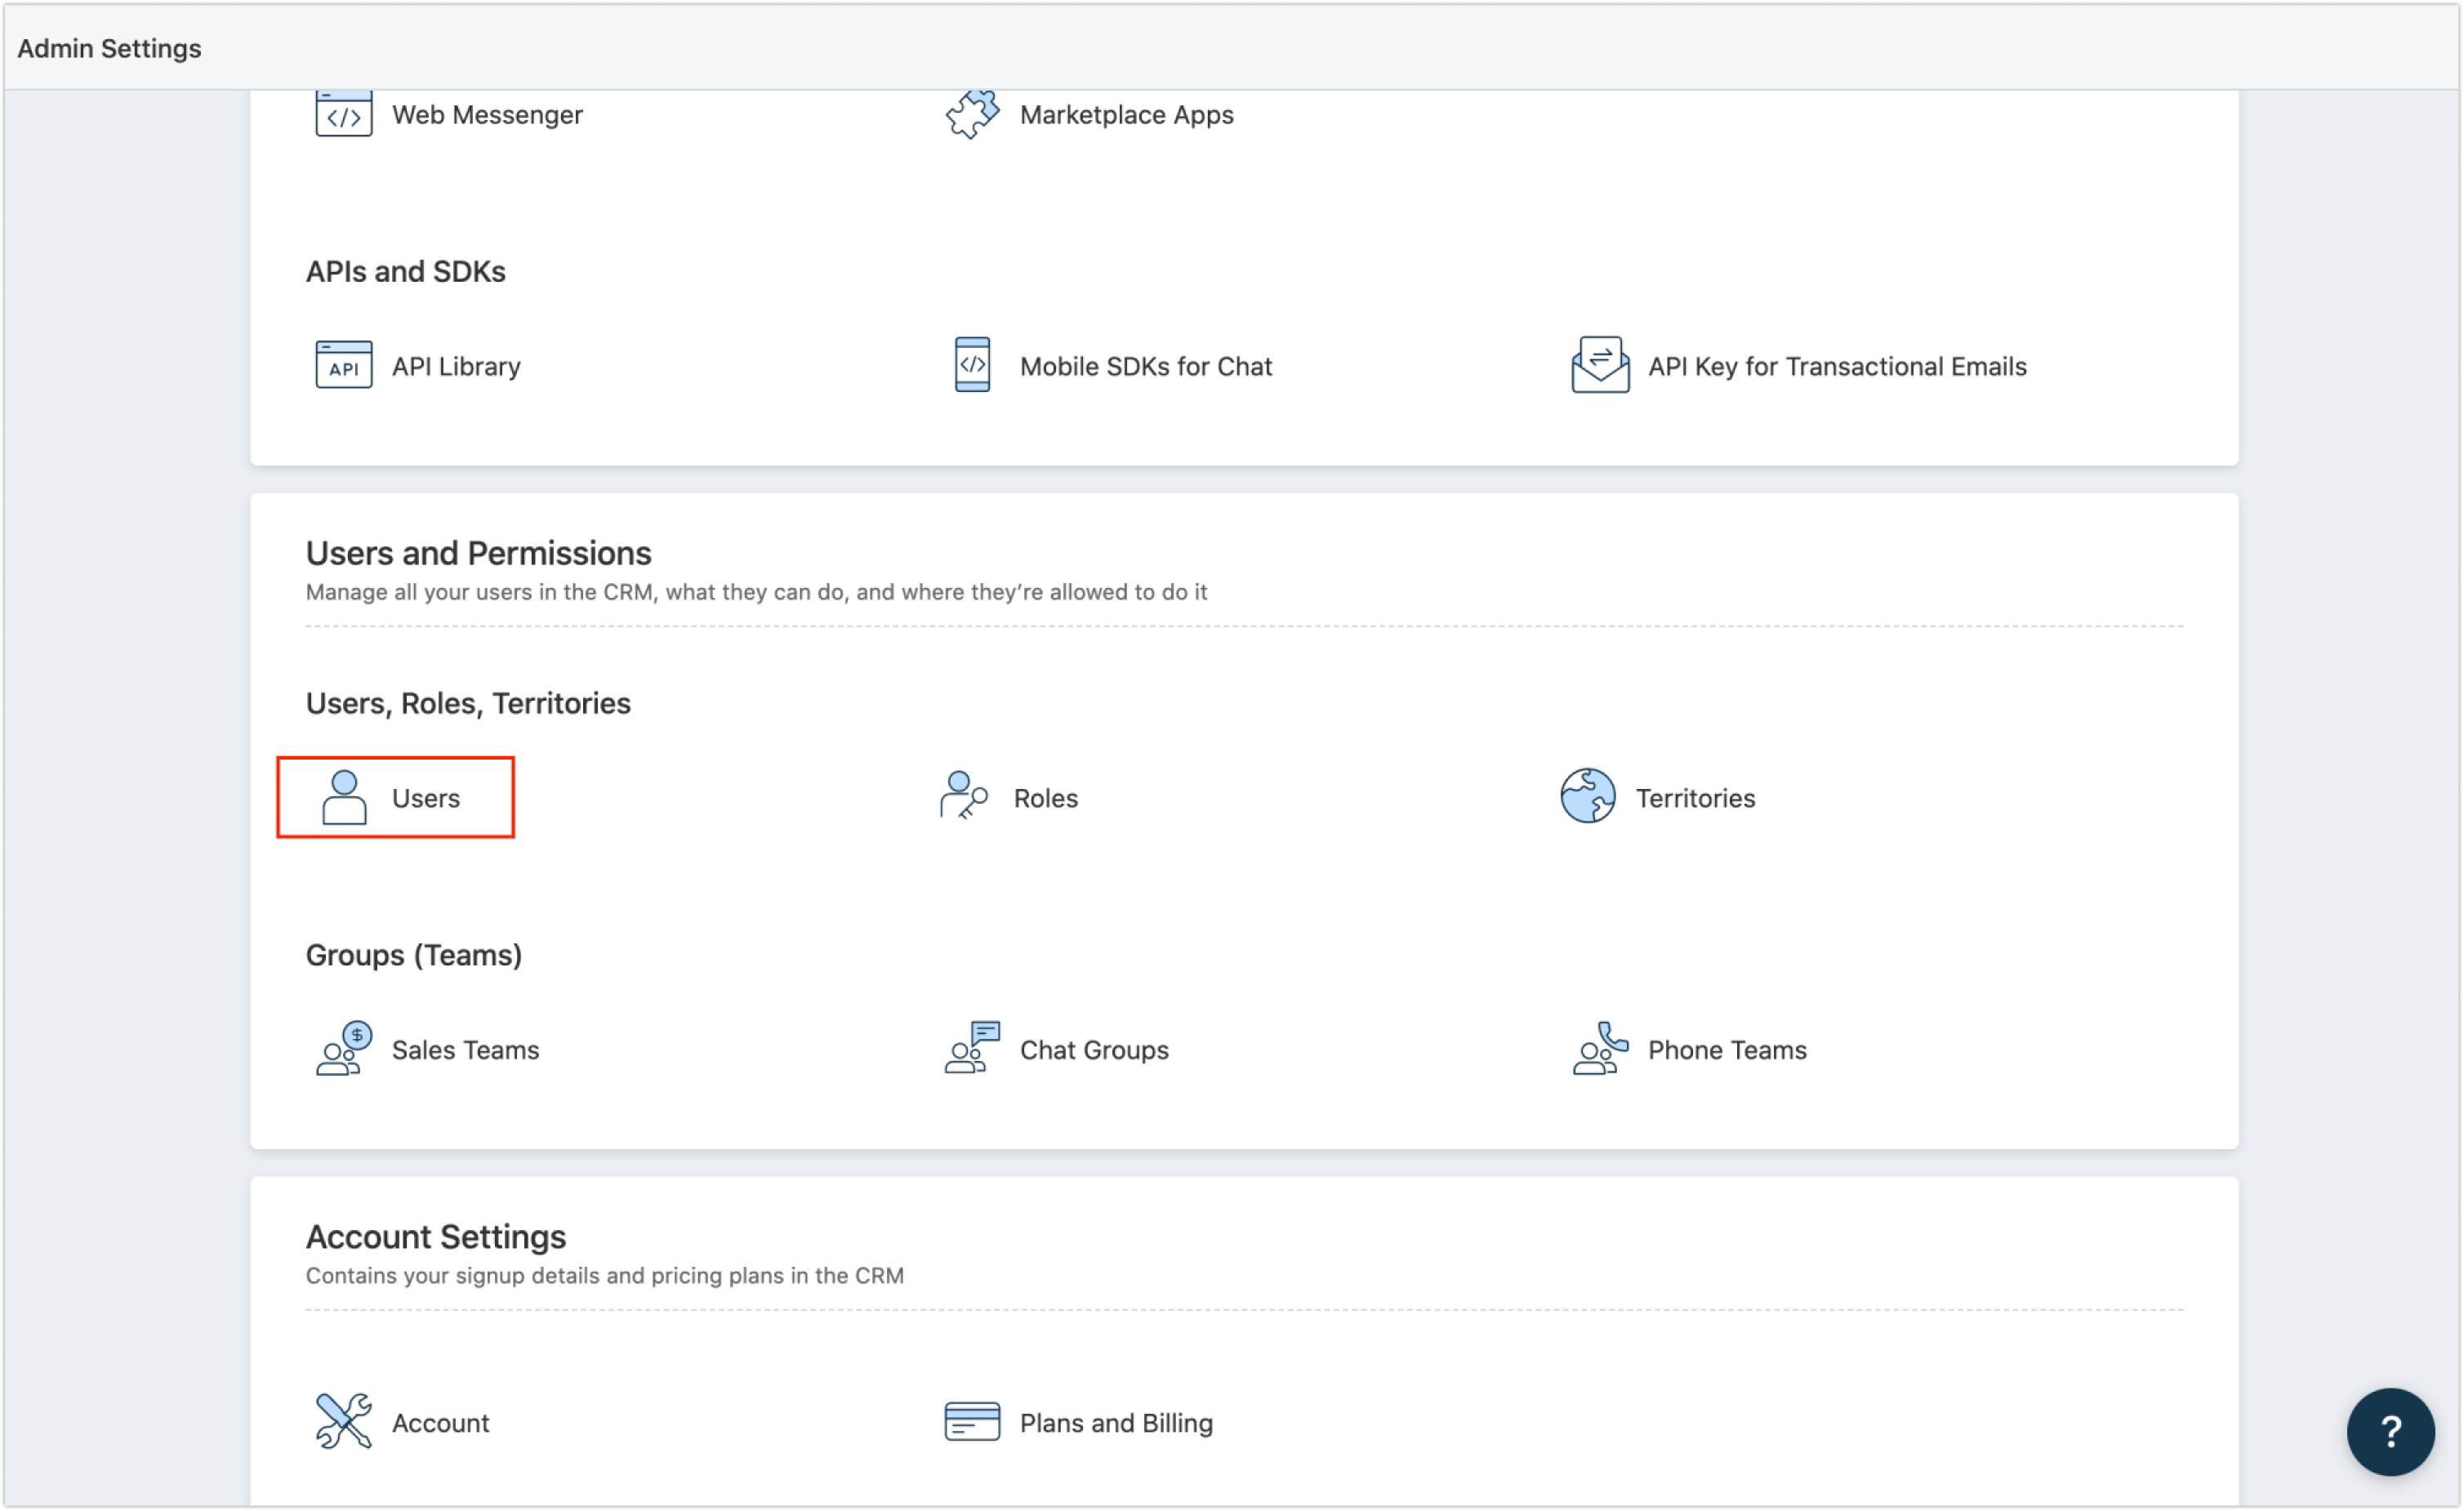Open Territories via the globe icon

click(1588, 796)
